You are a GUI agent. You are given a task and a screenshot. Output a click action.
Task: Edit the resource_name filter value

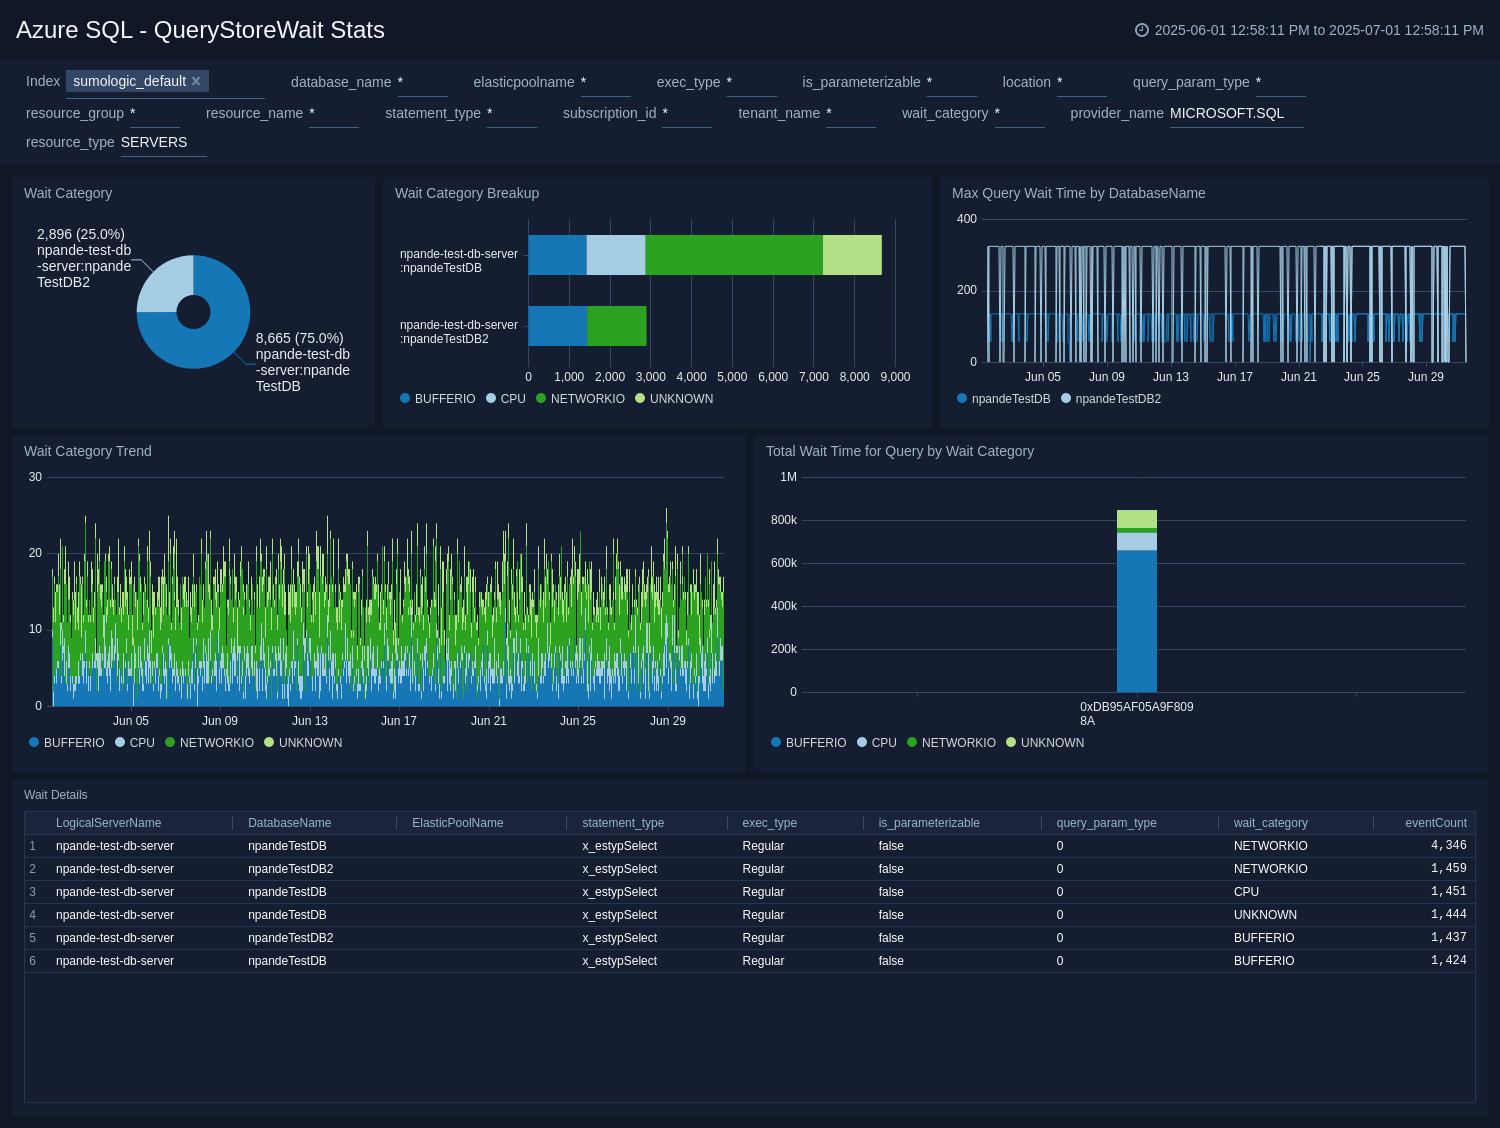coord(334,113)
